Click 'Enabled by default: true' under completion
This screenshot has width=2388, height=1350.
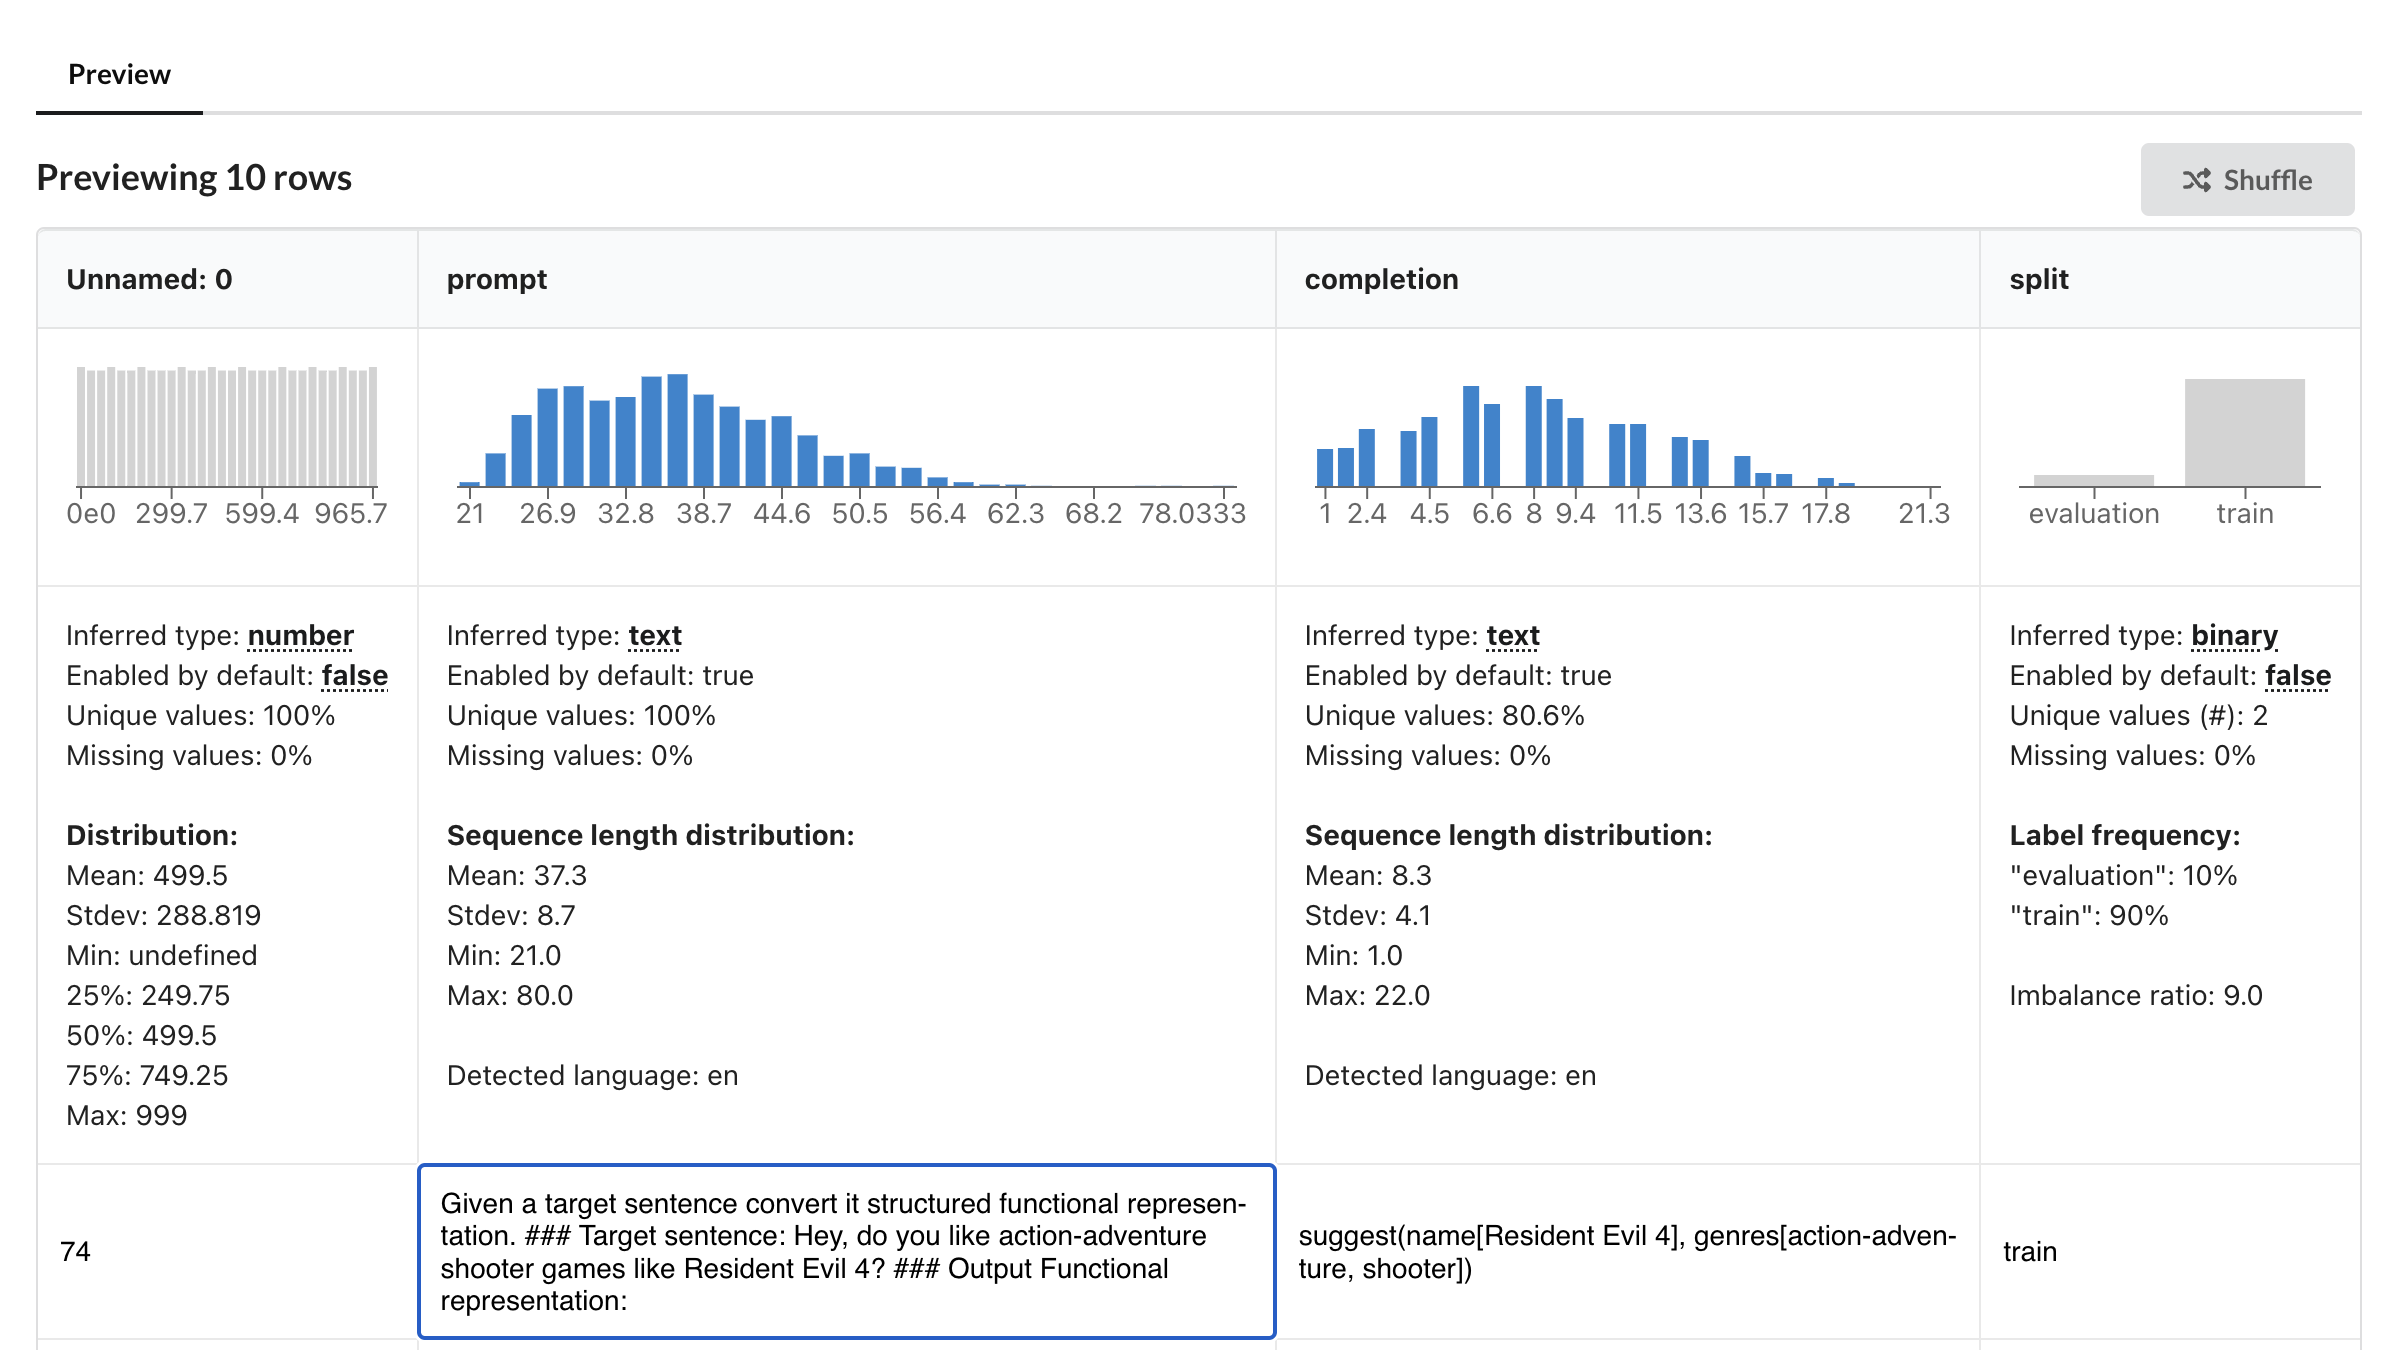(x=1458, y=676)
